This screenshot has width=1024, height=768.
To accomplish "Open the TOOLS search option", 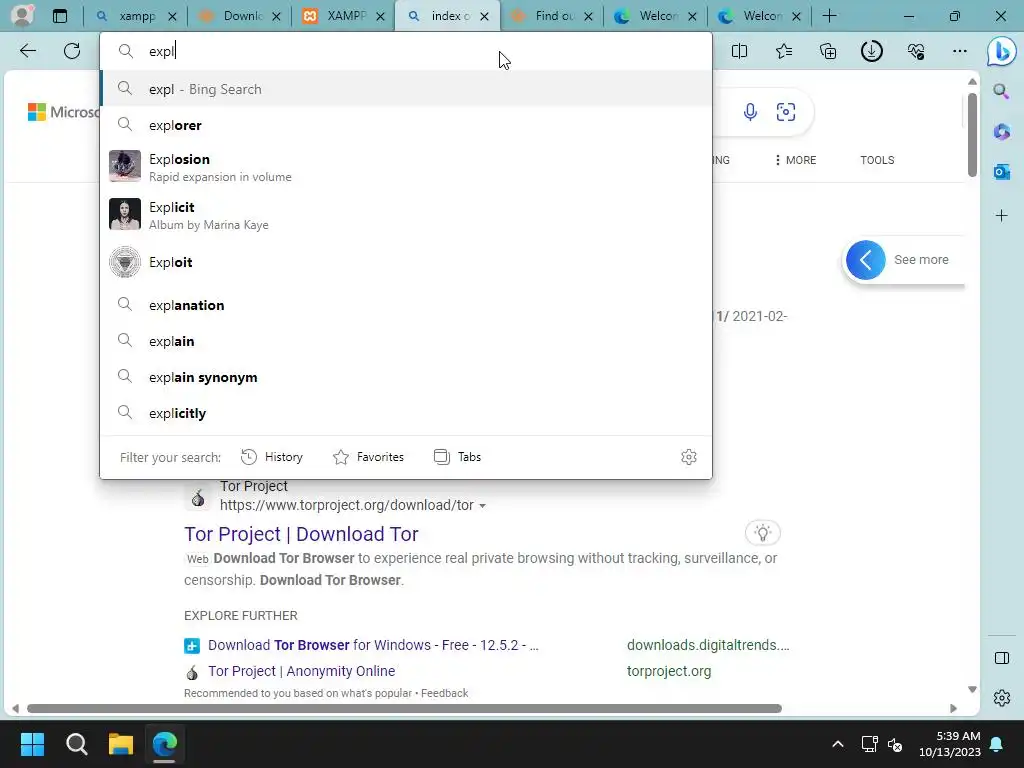I will pyautogui.click(x=877, y=160).
